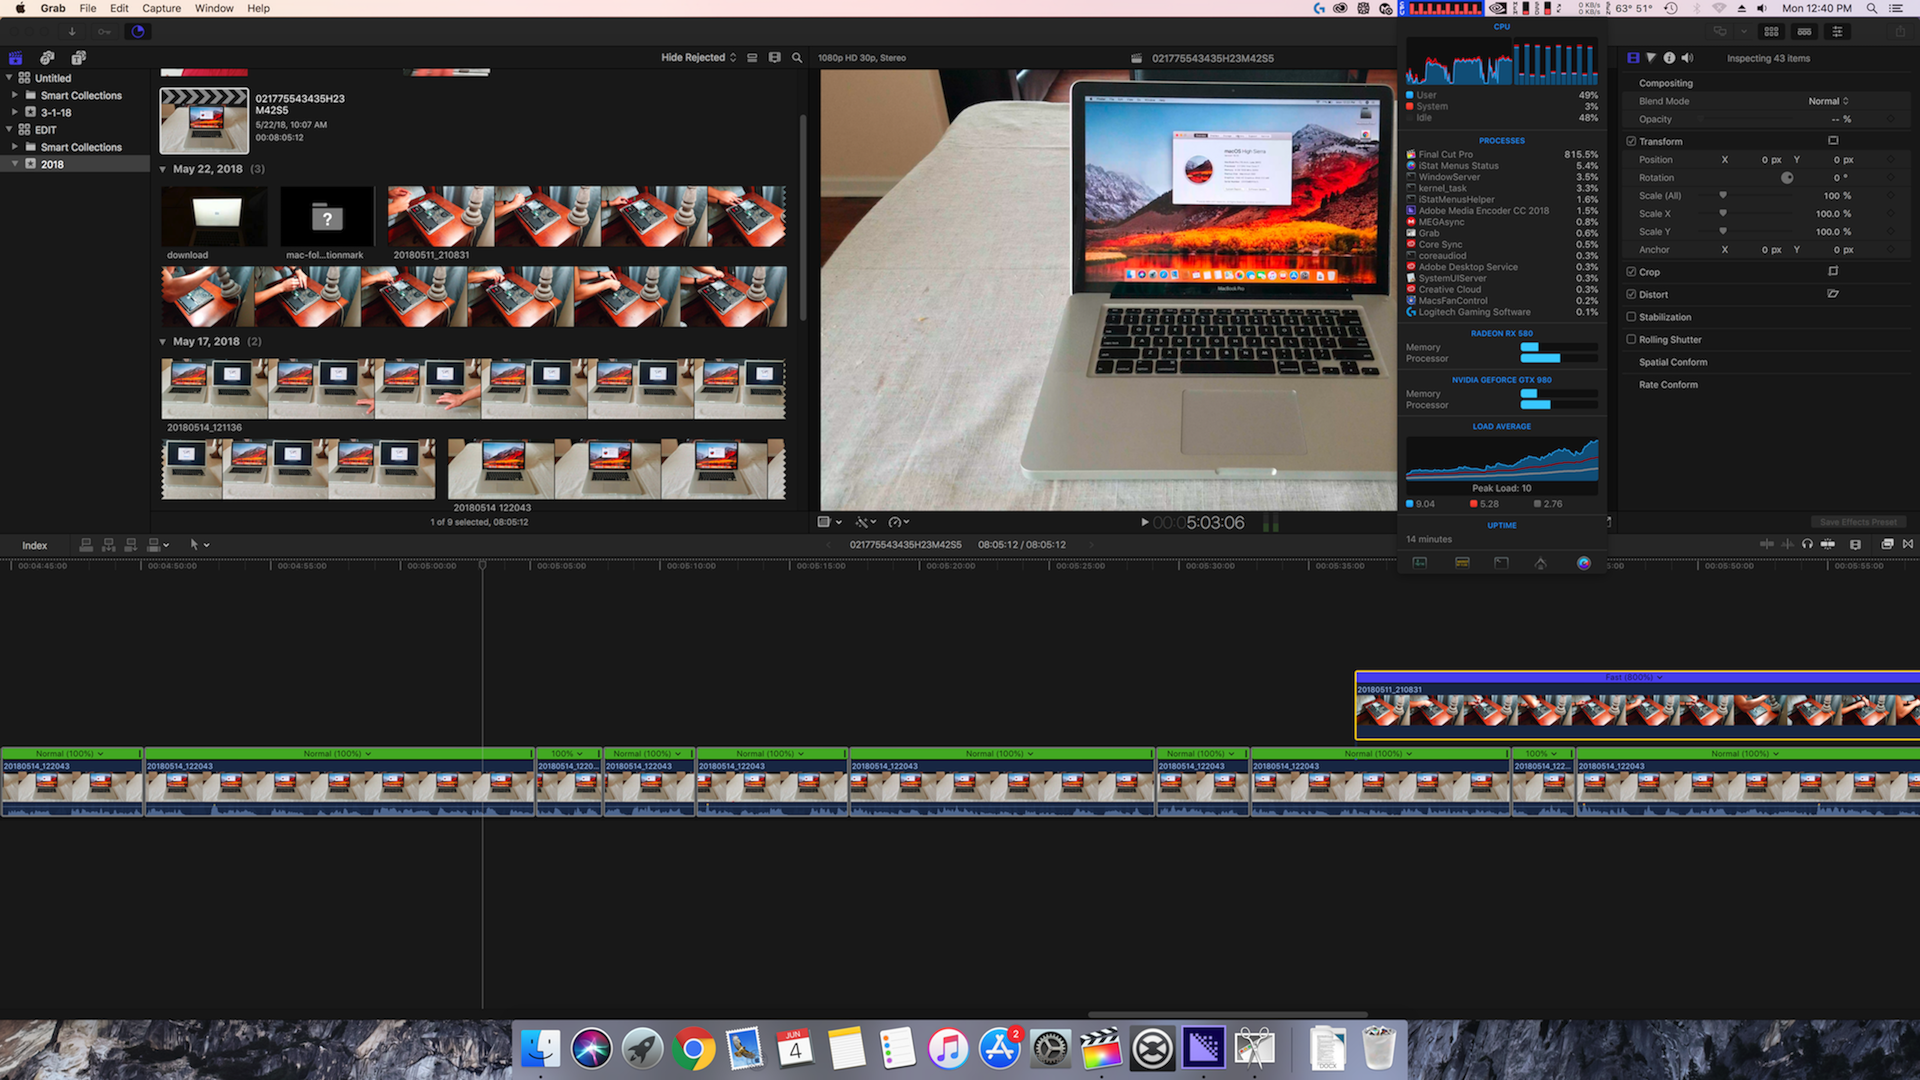Connect clip to primary storyline icon

86,545
